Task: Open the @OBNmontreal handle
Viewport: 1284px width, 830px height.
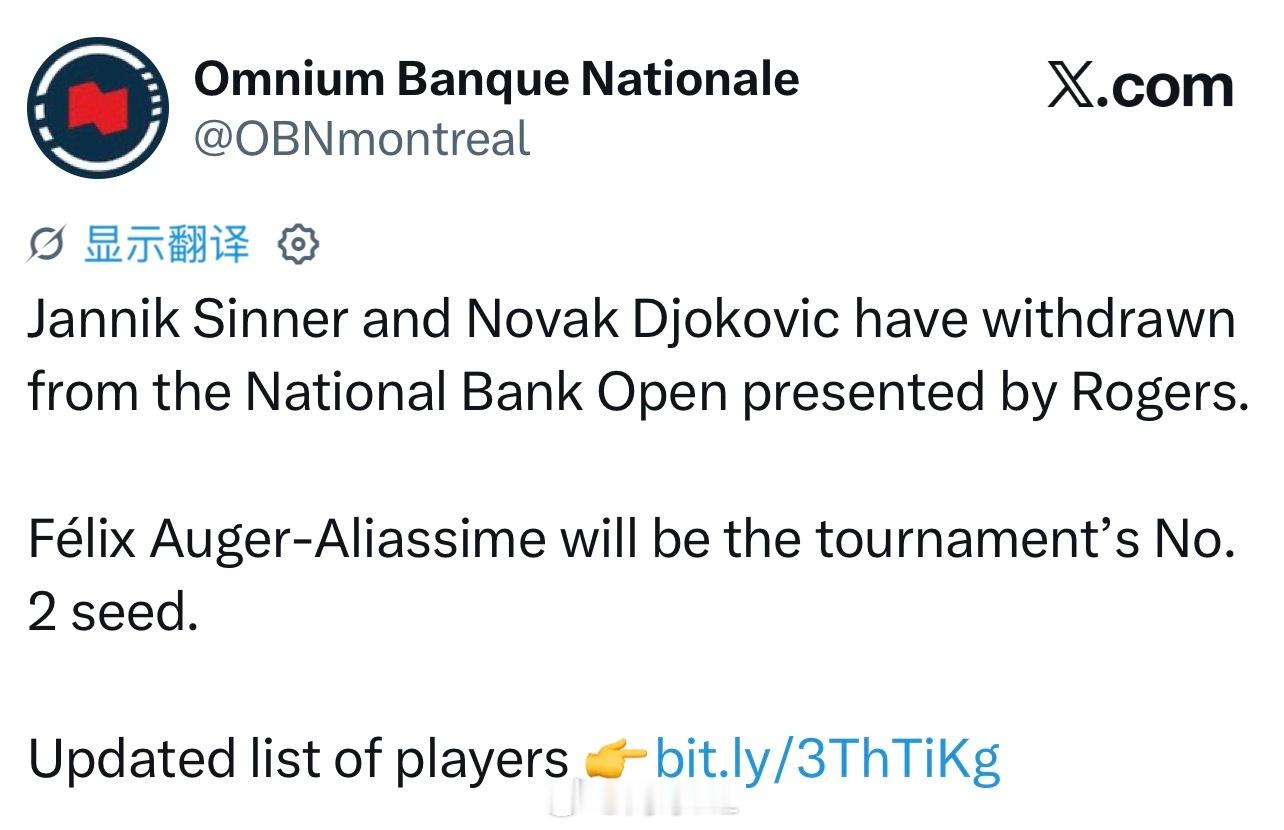Action: [x=360, y=138]
